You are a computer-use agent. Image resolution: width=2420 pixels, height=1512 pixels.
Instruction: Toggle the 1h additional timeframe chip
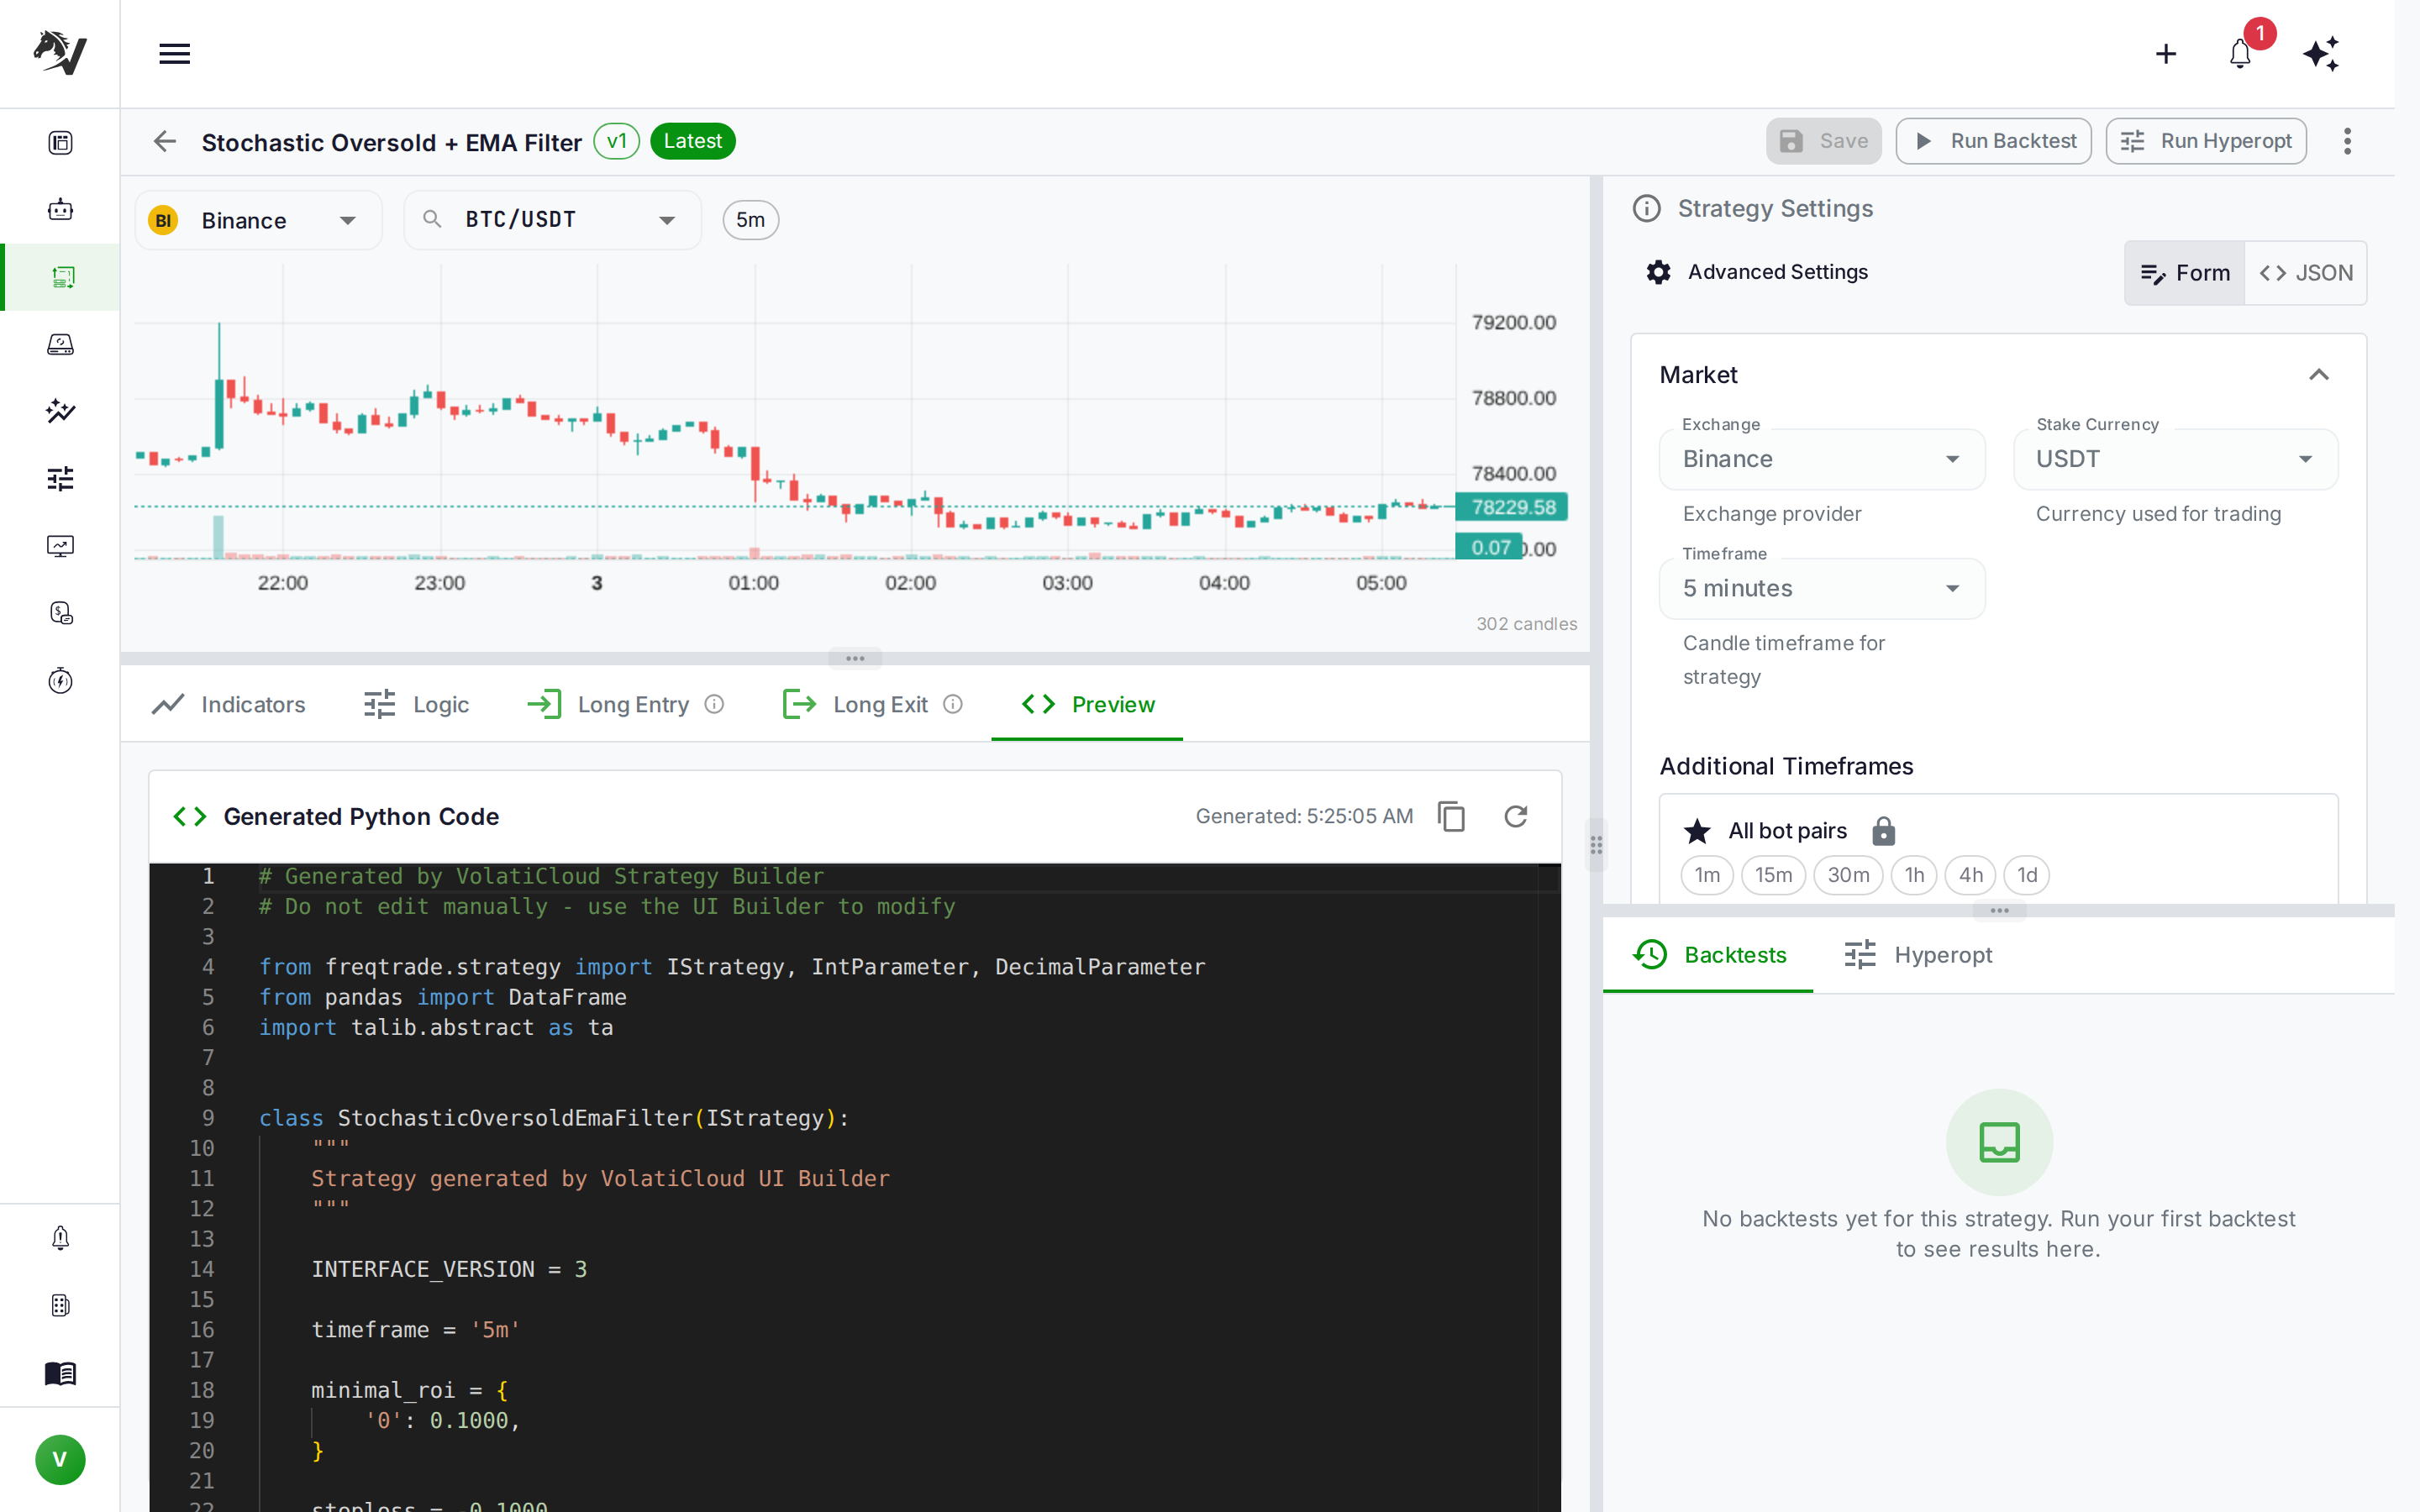[1914, 875]
